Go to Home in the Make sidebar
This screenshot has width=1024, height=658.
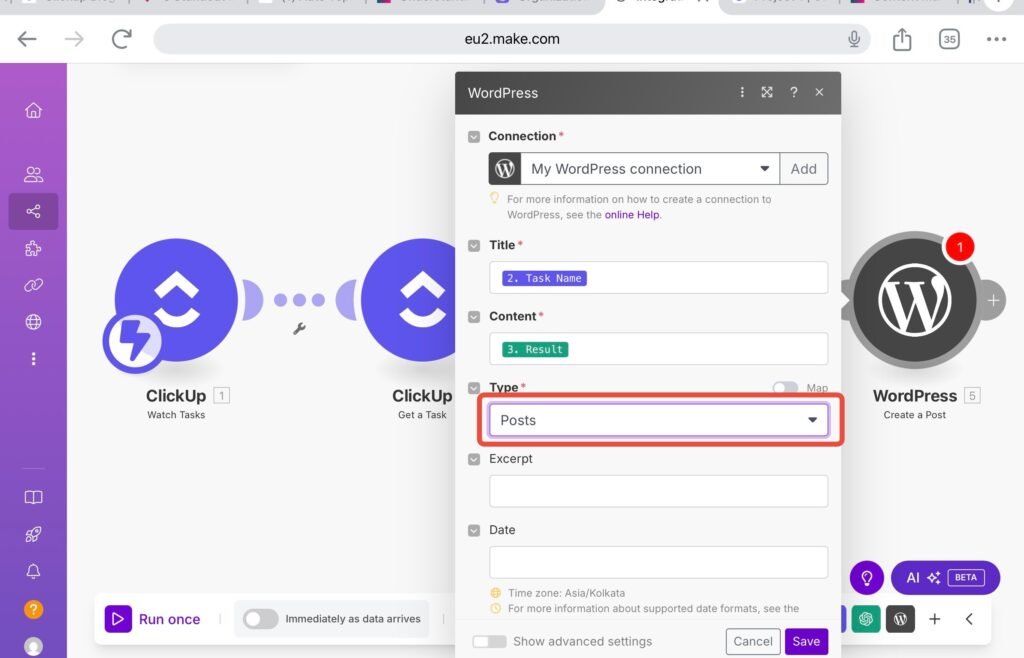point(33,110)
